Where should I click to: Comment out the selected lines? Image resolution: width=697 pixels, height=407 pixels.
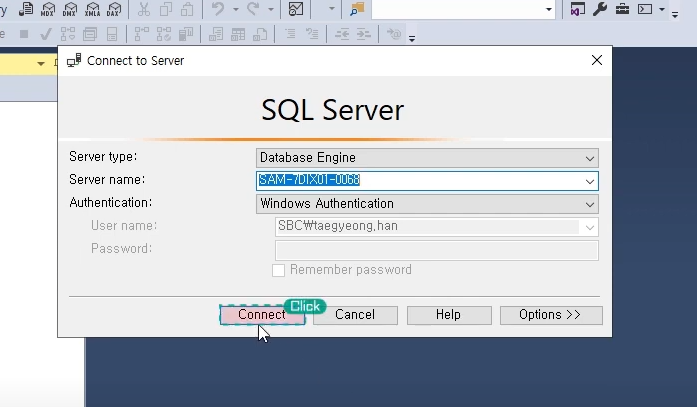pos(290,34)
